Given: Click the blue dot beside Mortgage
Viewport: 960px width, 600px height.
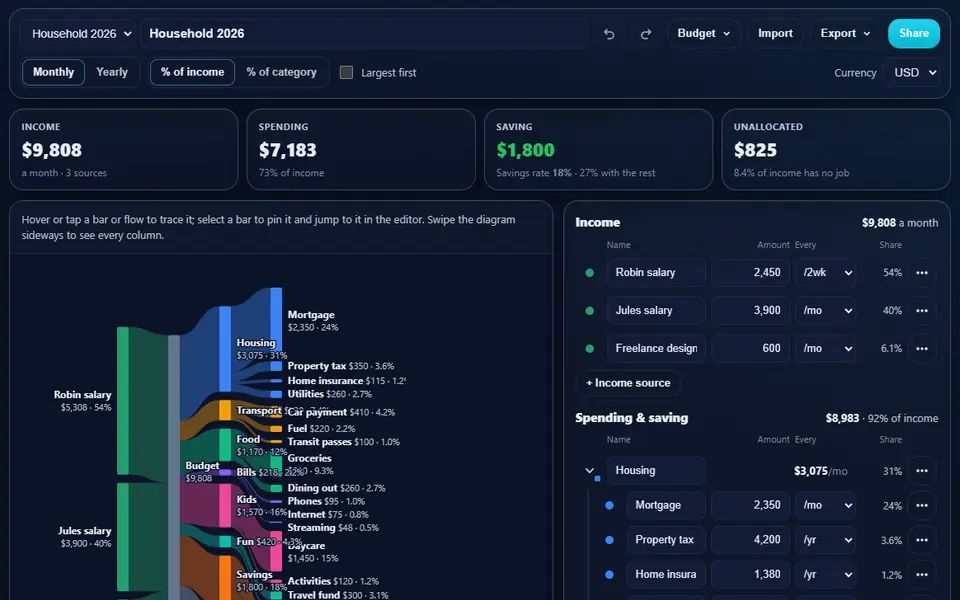Looking at the screenshot, I should (x=609, y=506).
